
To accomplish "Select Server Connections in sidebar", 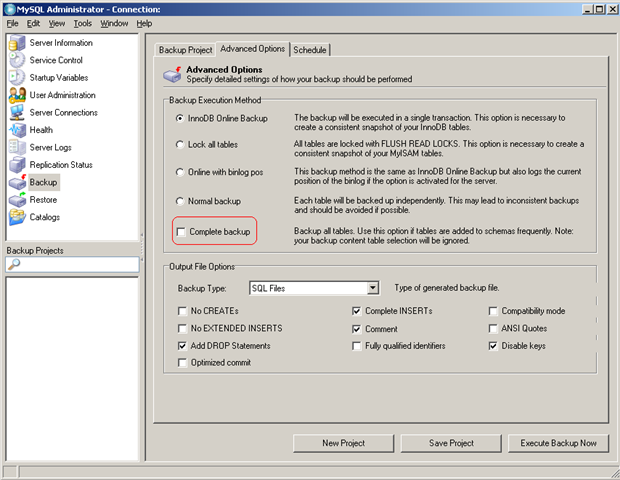I will 64,112.
